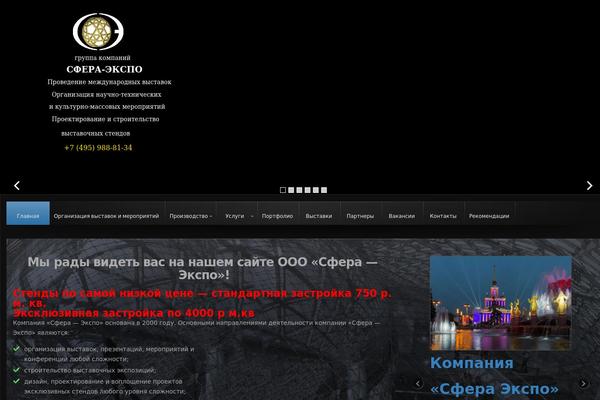The height and width of the screenshot is (400, 600).
Task: Click the red Эксклюзивная застройка по 4000 text
Action: point(134,313)
